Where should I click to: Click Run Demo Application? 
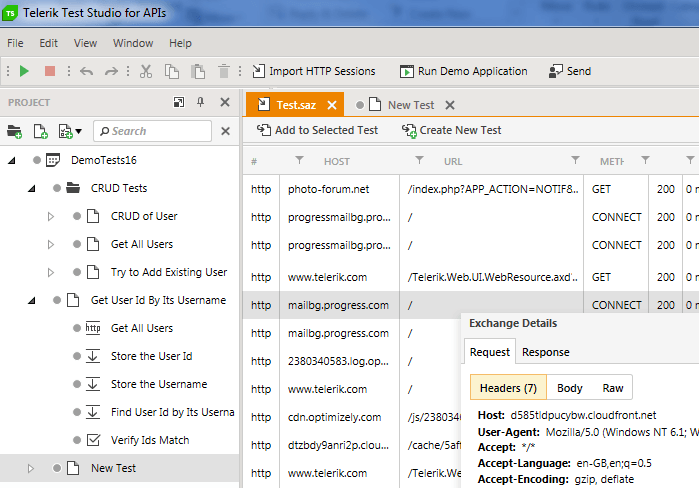(464, 71)
